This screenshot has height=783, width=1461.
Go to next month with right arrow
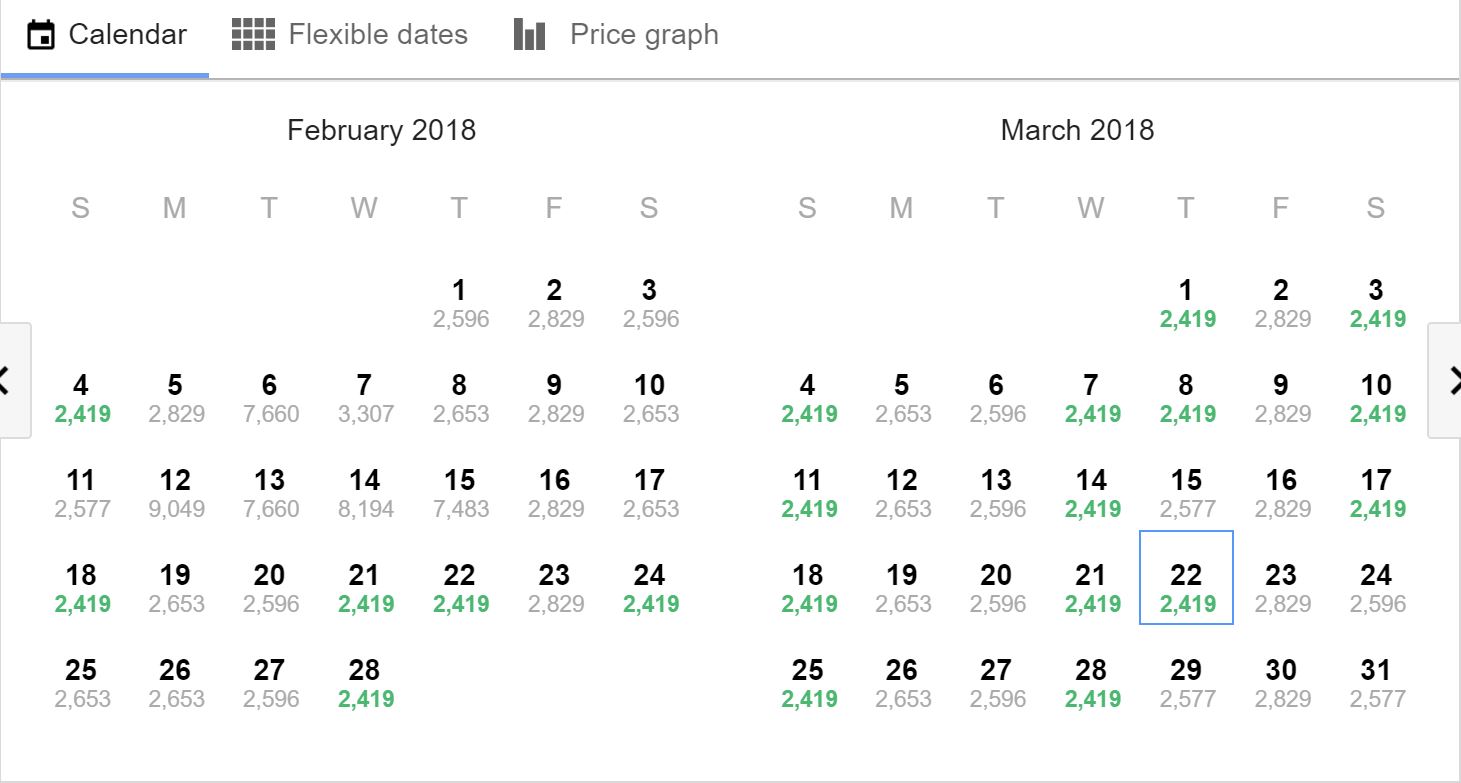(x=1447, y=380)
